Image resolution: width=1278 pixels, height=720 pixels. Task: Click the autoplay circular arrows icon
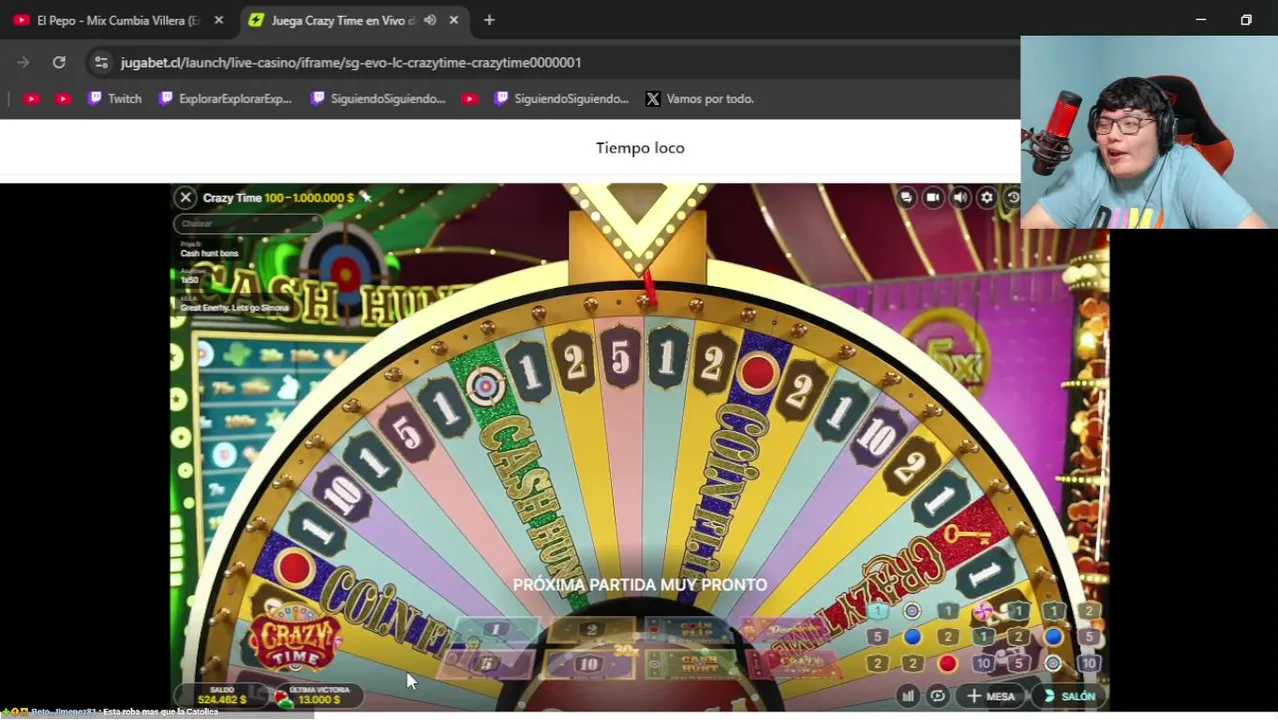click(937, 696)
